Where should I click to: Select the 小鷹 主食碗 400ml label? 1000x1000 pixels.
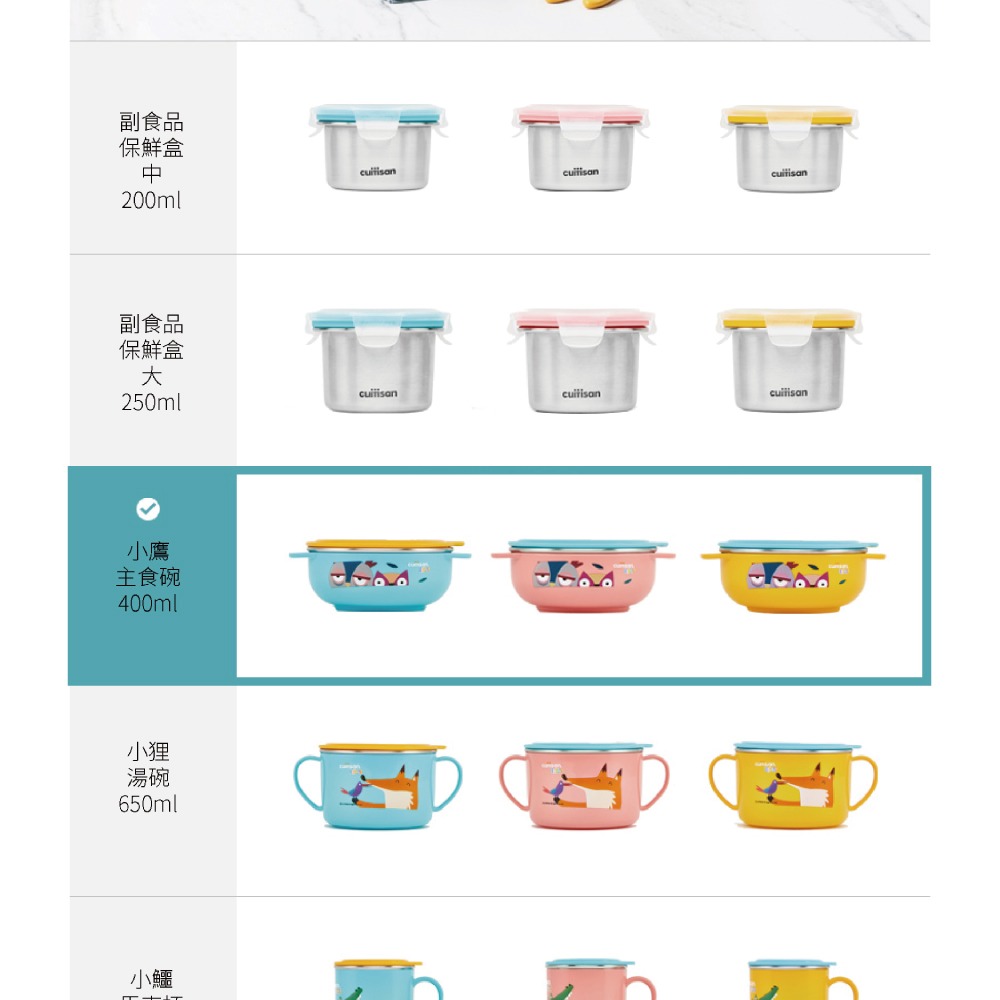click(x=148, y=577)
